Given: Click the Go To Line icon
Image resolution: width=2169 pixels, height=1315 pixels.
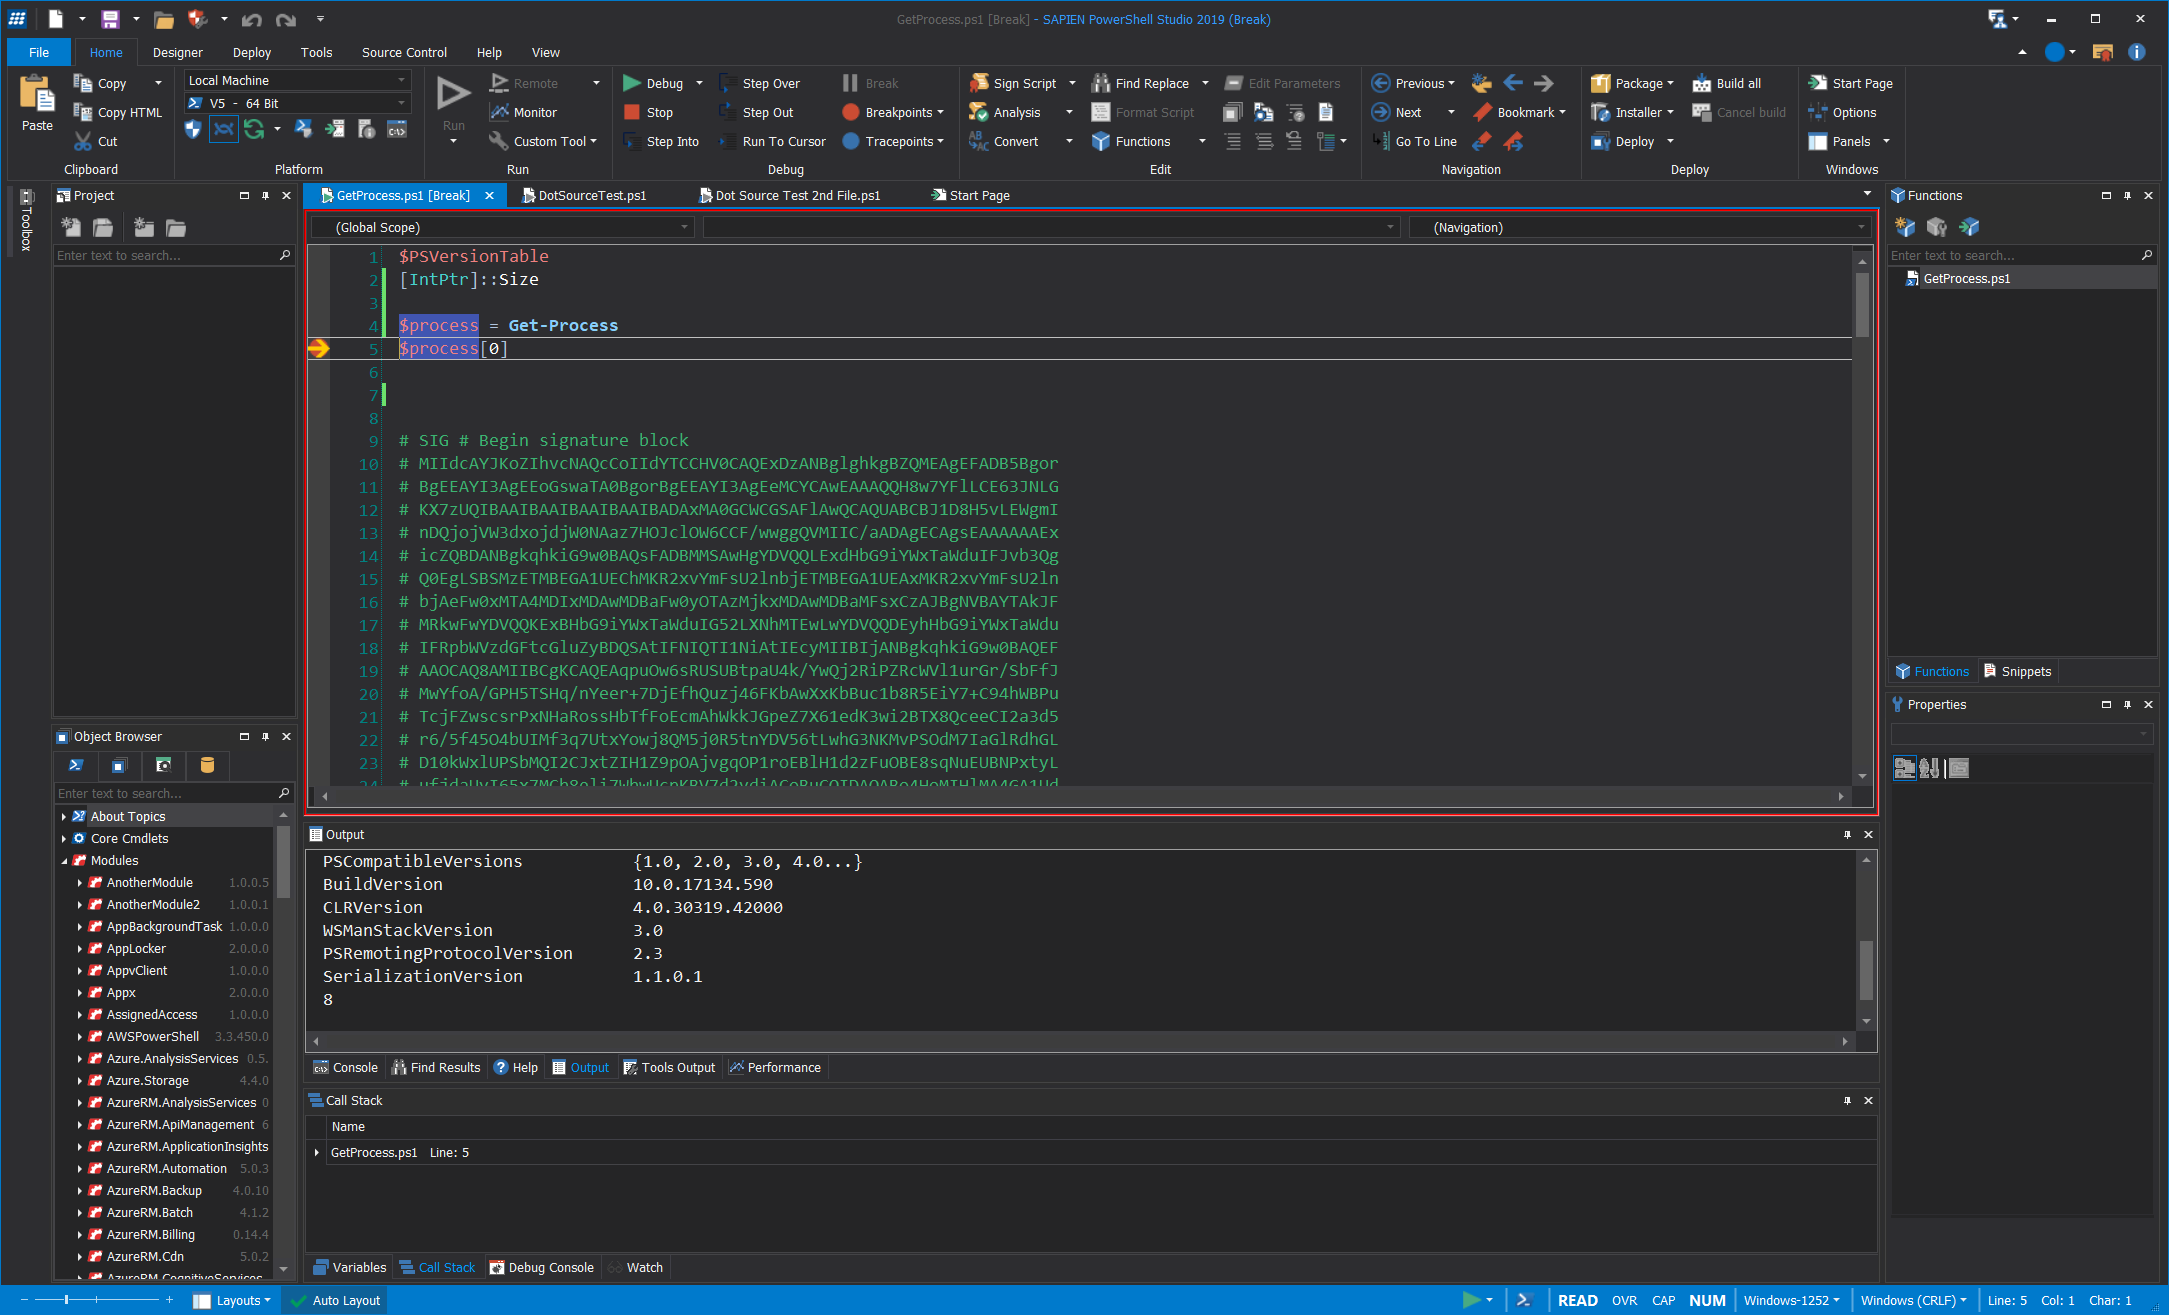Looking at the screenshot, I should pyautogui.click(x=1381, y=141).
